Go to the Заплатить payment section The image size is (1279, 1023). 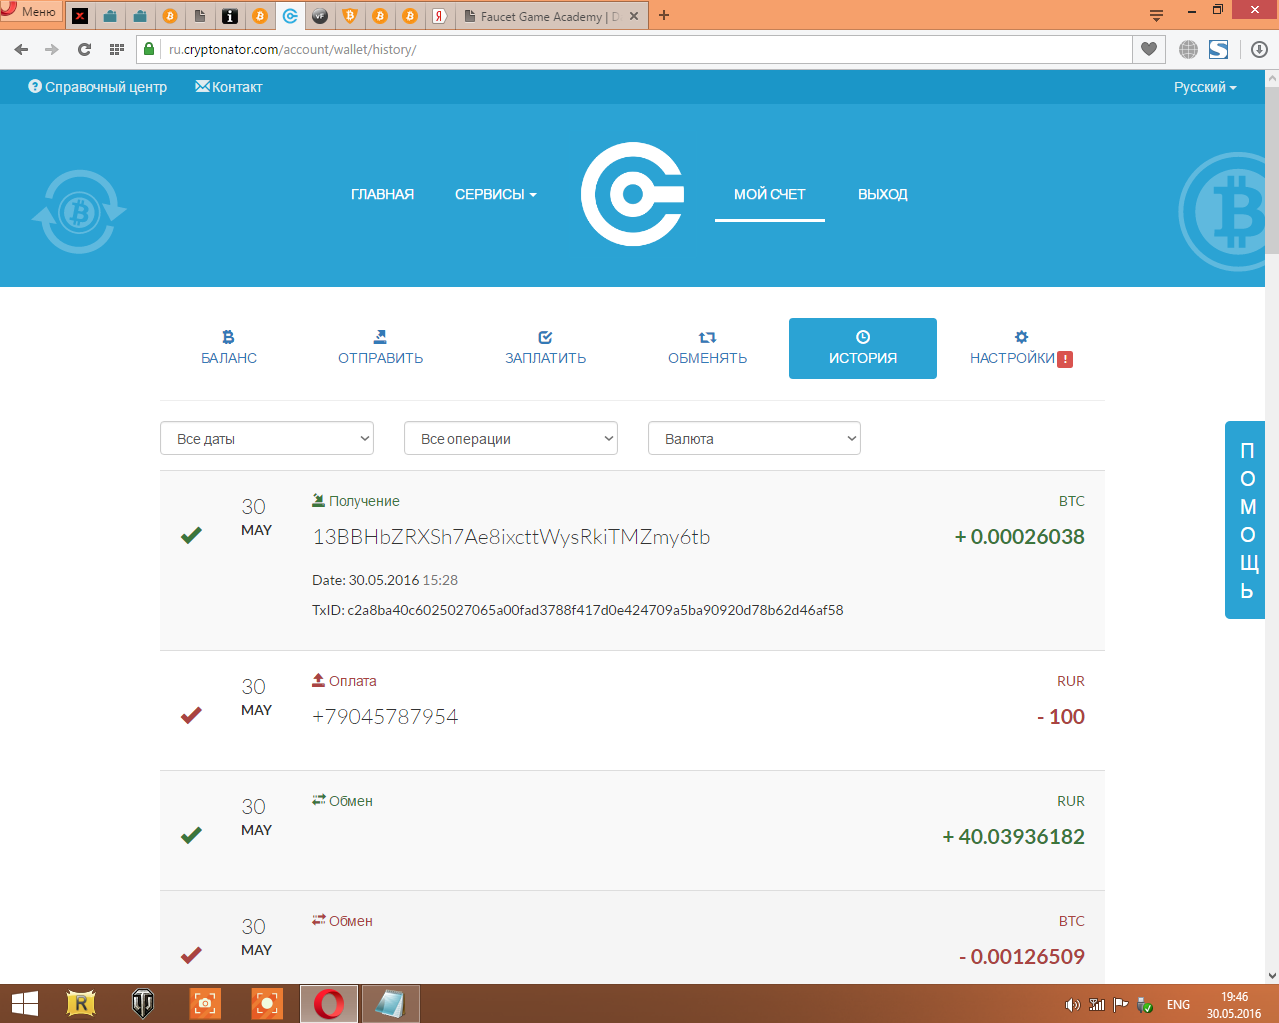click(545, 348)
